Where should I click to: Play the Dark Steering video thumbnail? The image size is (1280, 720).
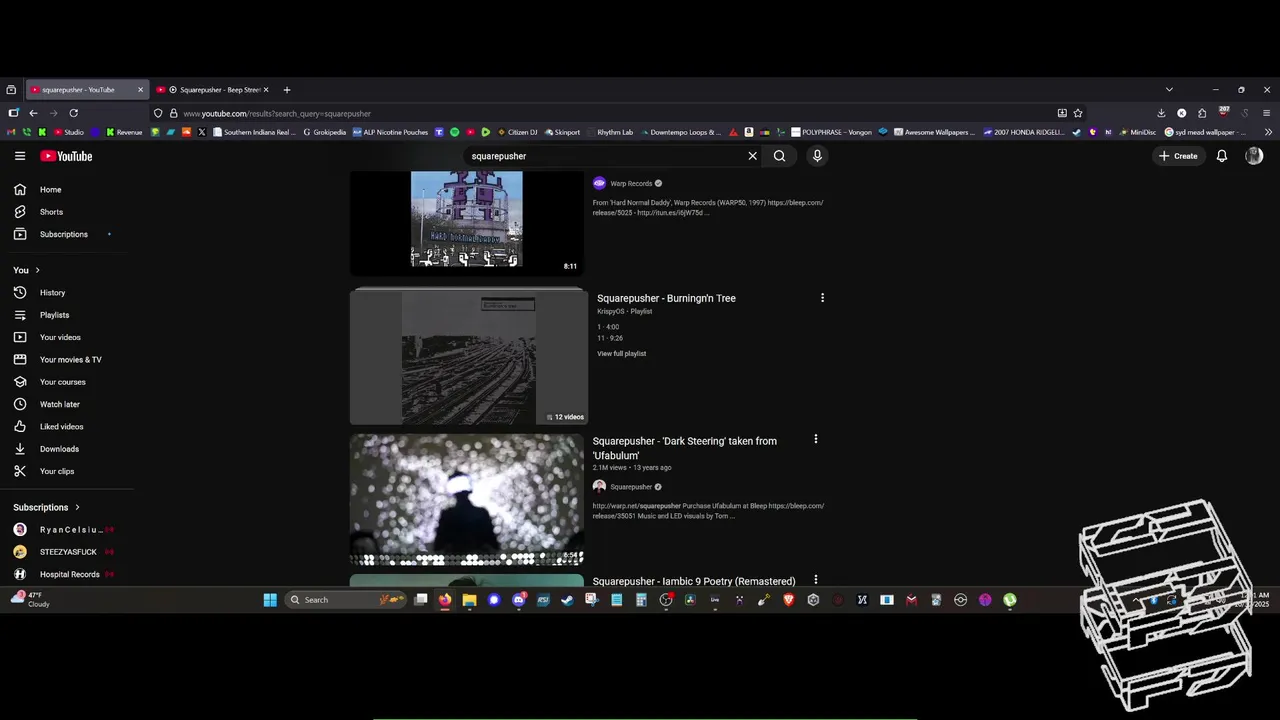(x=466, y=499)
